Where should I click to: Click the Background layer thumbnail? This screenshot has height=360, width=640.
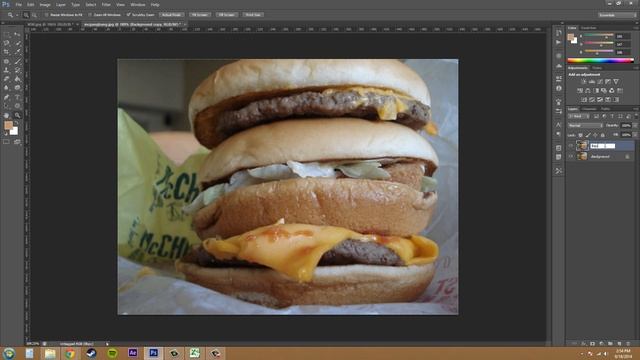[x=582, y=156]
